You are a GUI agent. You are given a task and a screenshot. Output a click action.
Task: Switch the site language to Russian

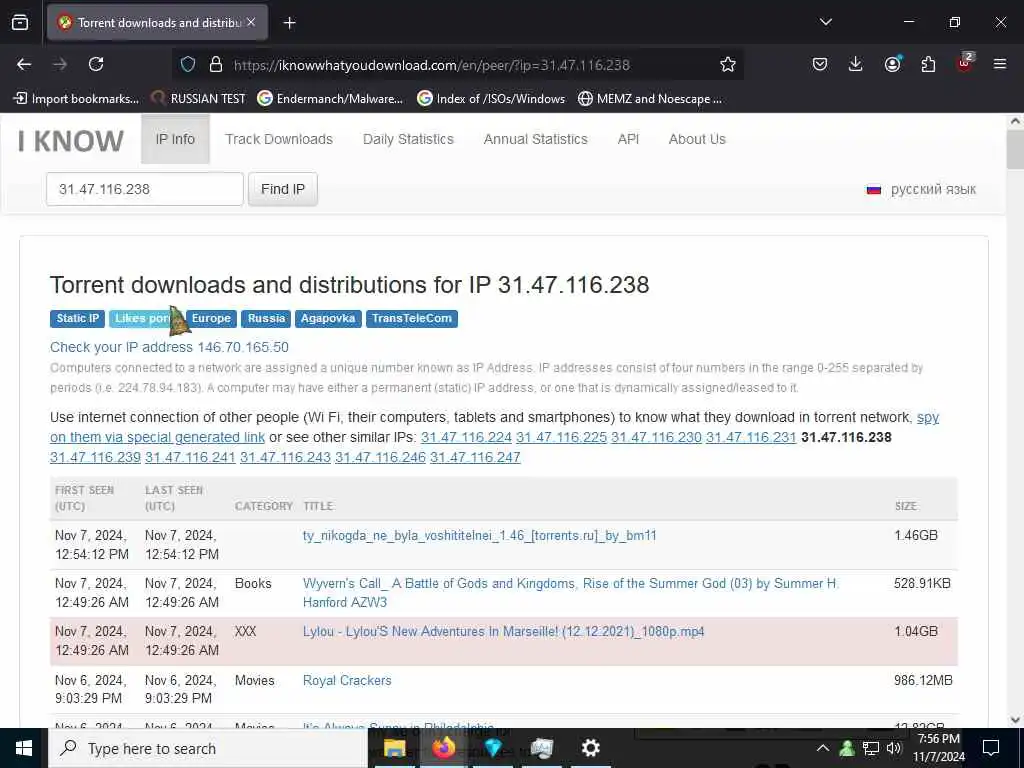point(921,189)
